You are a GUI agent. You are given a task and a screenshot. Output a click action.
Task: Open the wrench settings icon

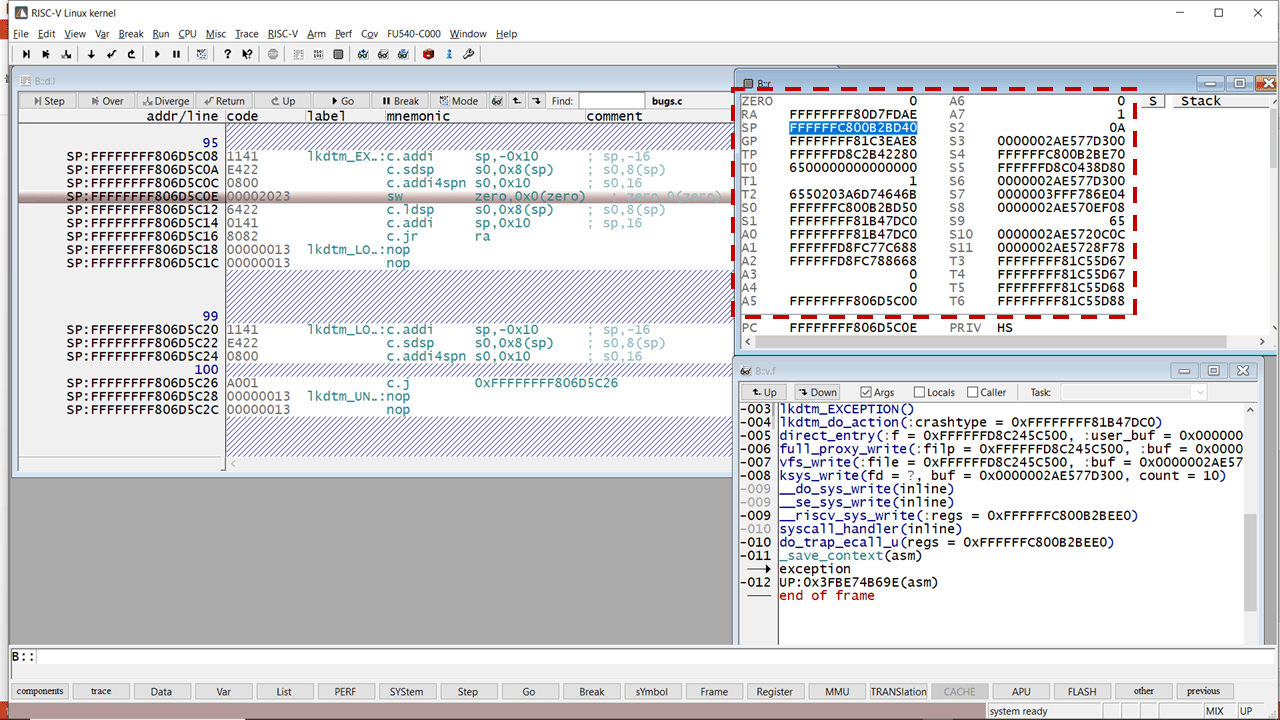tap(469, 54)
